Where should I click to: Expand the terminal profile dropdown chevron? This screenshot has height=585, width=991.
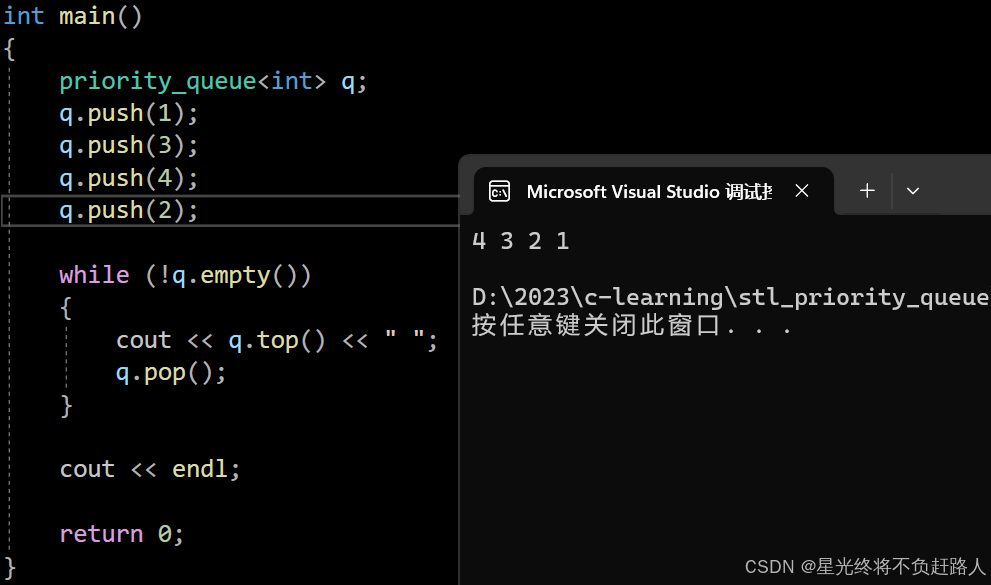[x=913, y=191]
